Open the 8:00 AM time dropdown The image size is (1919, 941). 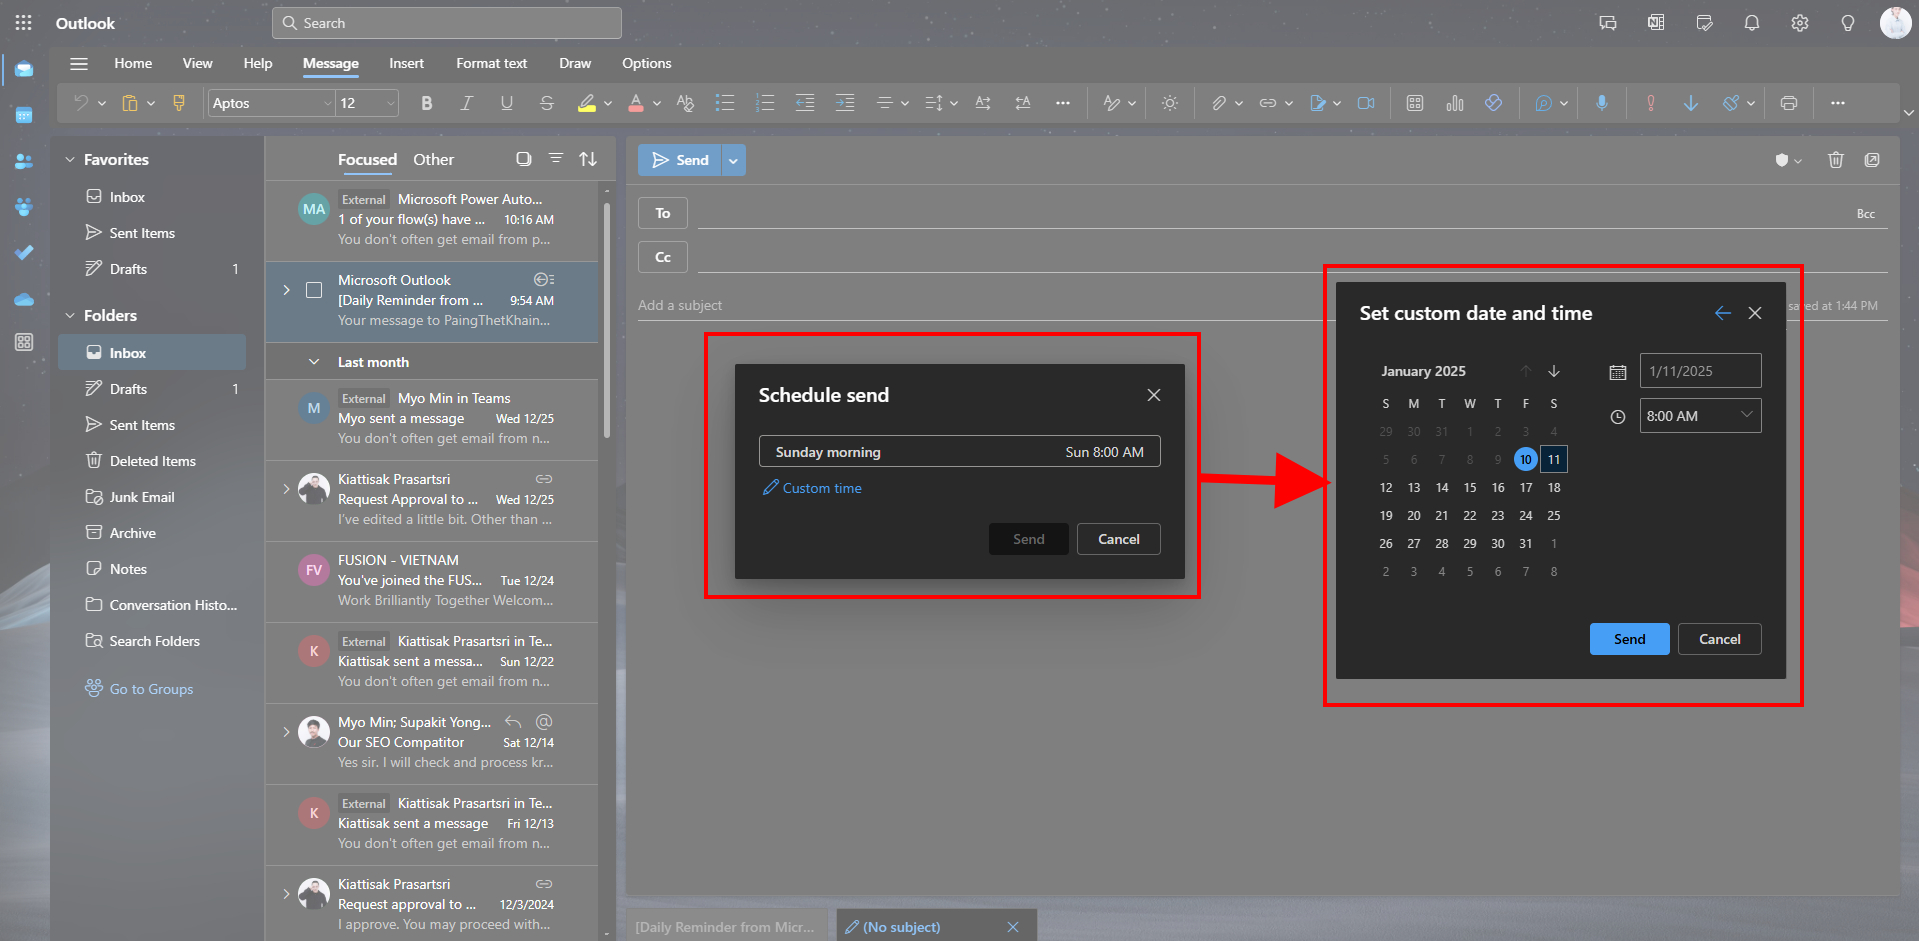[1700, 416]
